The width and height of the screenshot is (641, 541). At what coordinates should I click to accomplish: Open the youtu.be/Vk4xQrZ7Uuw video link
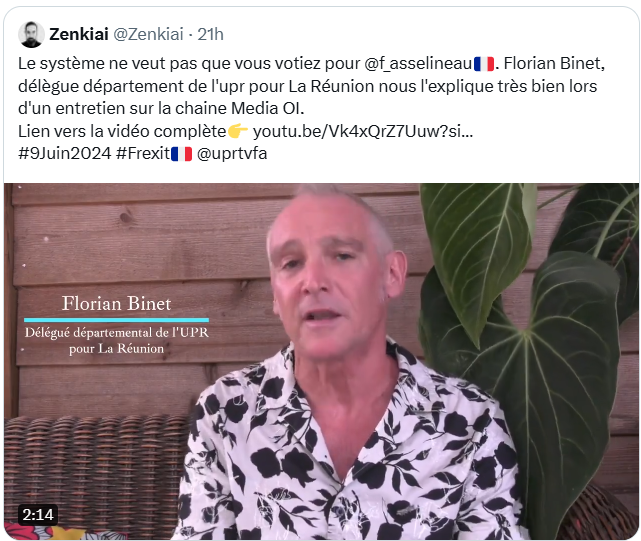click(363, 131)
